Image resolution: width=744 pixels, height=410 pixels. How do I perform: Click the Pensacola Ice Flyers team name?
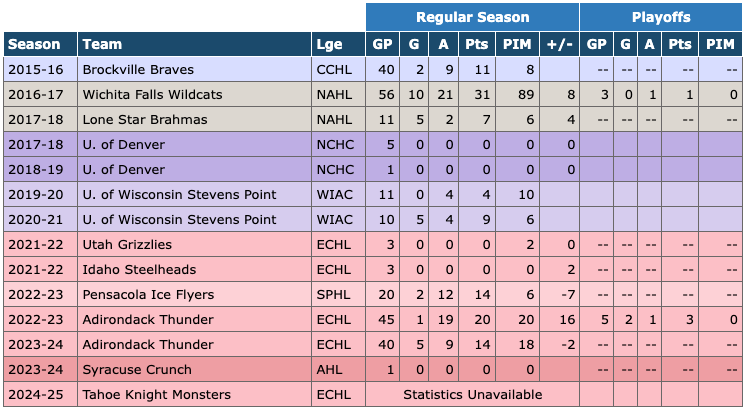[147, 295]
